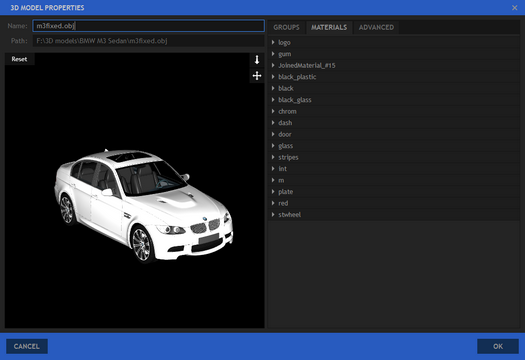Switch to the Materials tab
This screenshot has height=360, width=525.
329,27
